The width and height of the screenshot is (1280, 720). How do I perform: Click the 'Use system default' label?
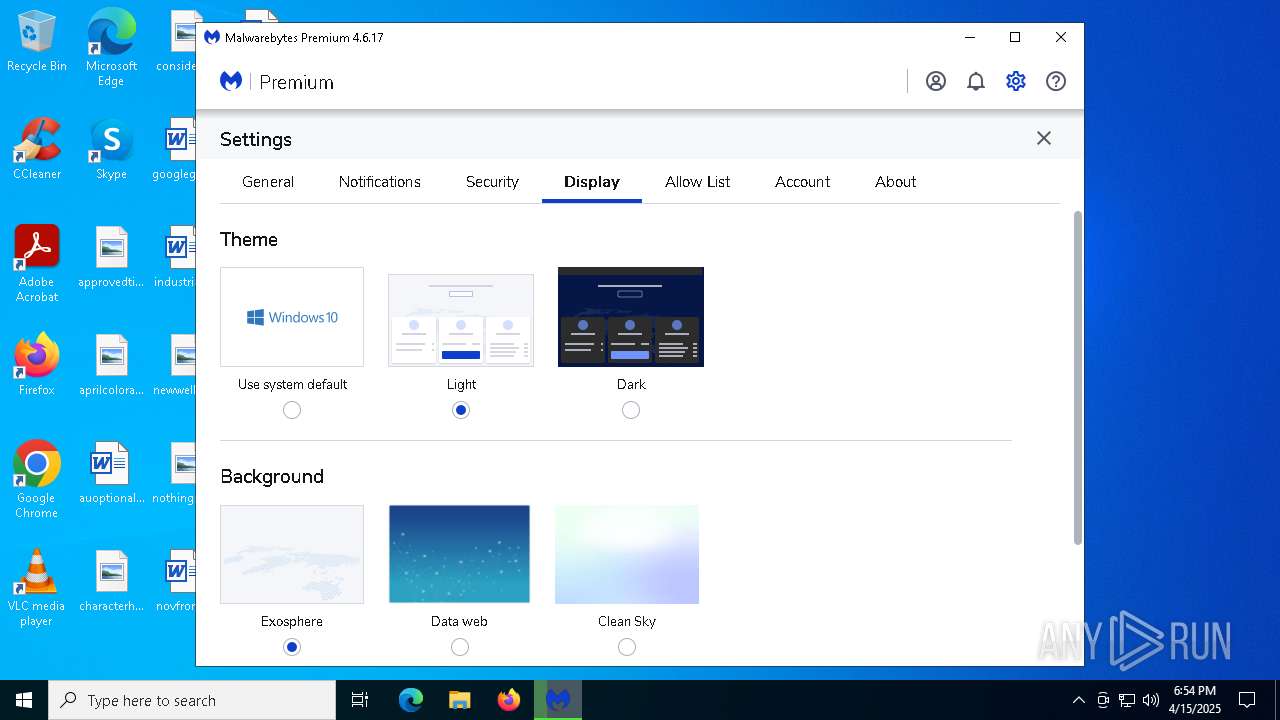tap(293, 384)
